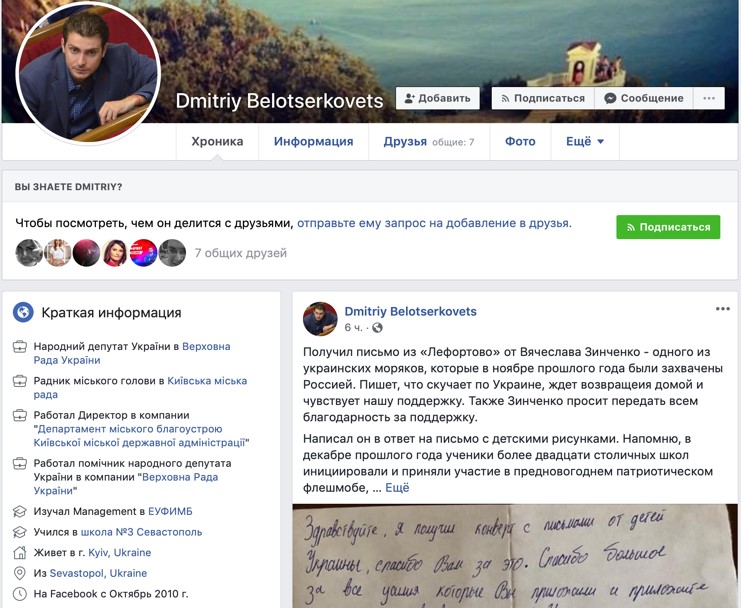Click the red-haired woman mutual friend avatar
This screenshot has height=608, width=741.
[x=115, y=253]
